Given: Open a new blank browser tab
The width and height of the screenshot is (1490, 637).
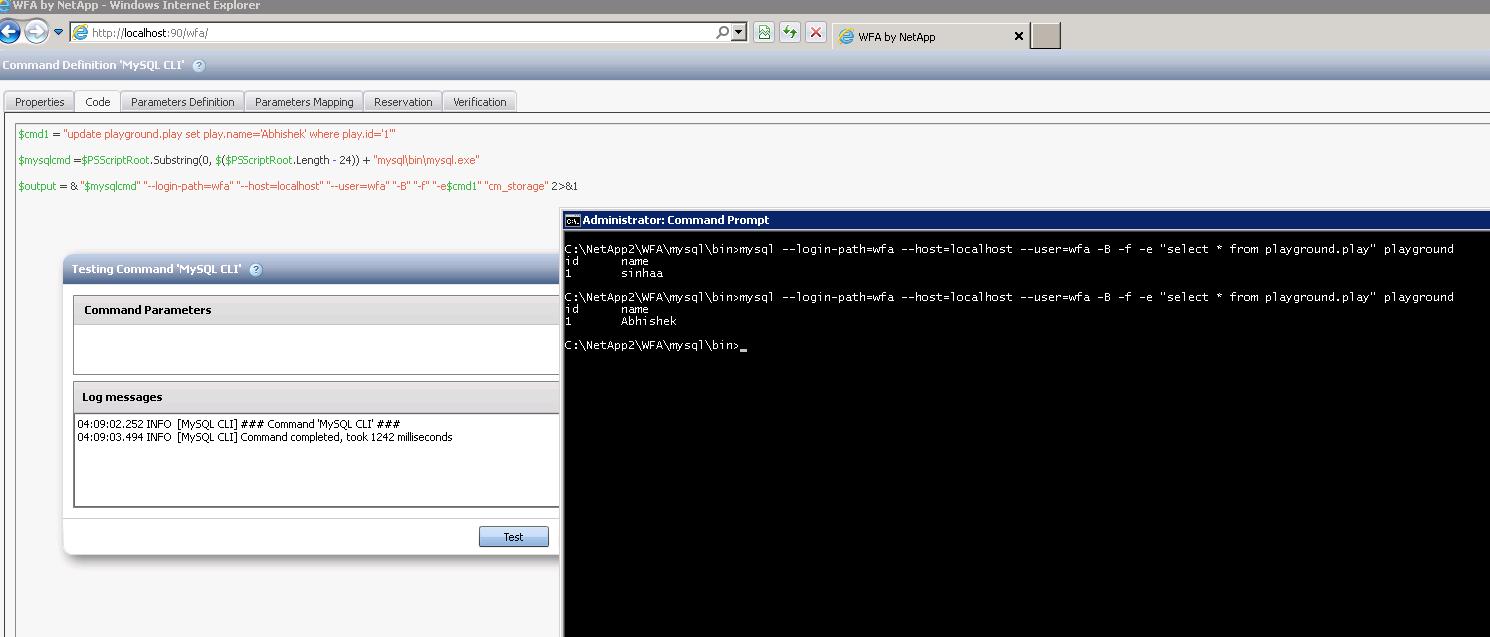Looking at the screenshot, I should click(x=1045, y=36).
